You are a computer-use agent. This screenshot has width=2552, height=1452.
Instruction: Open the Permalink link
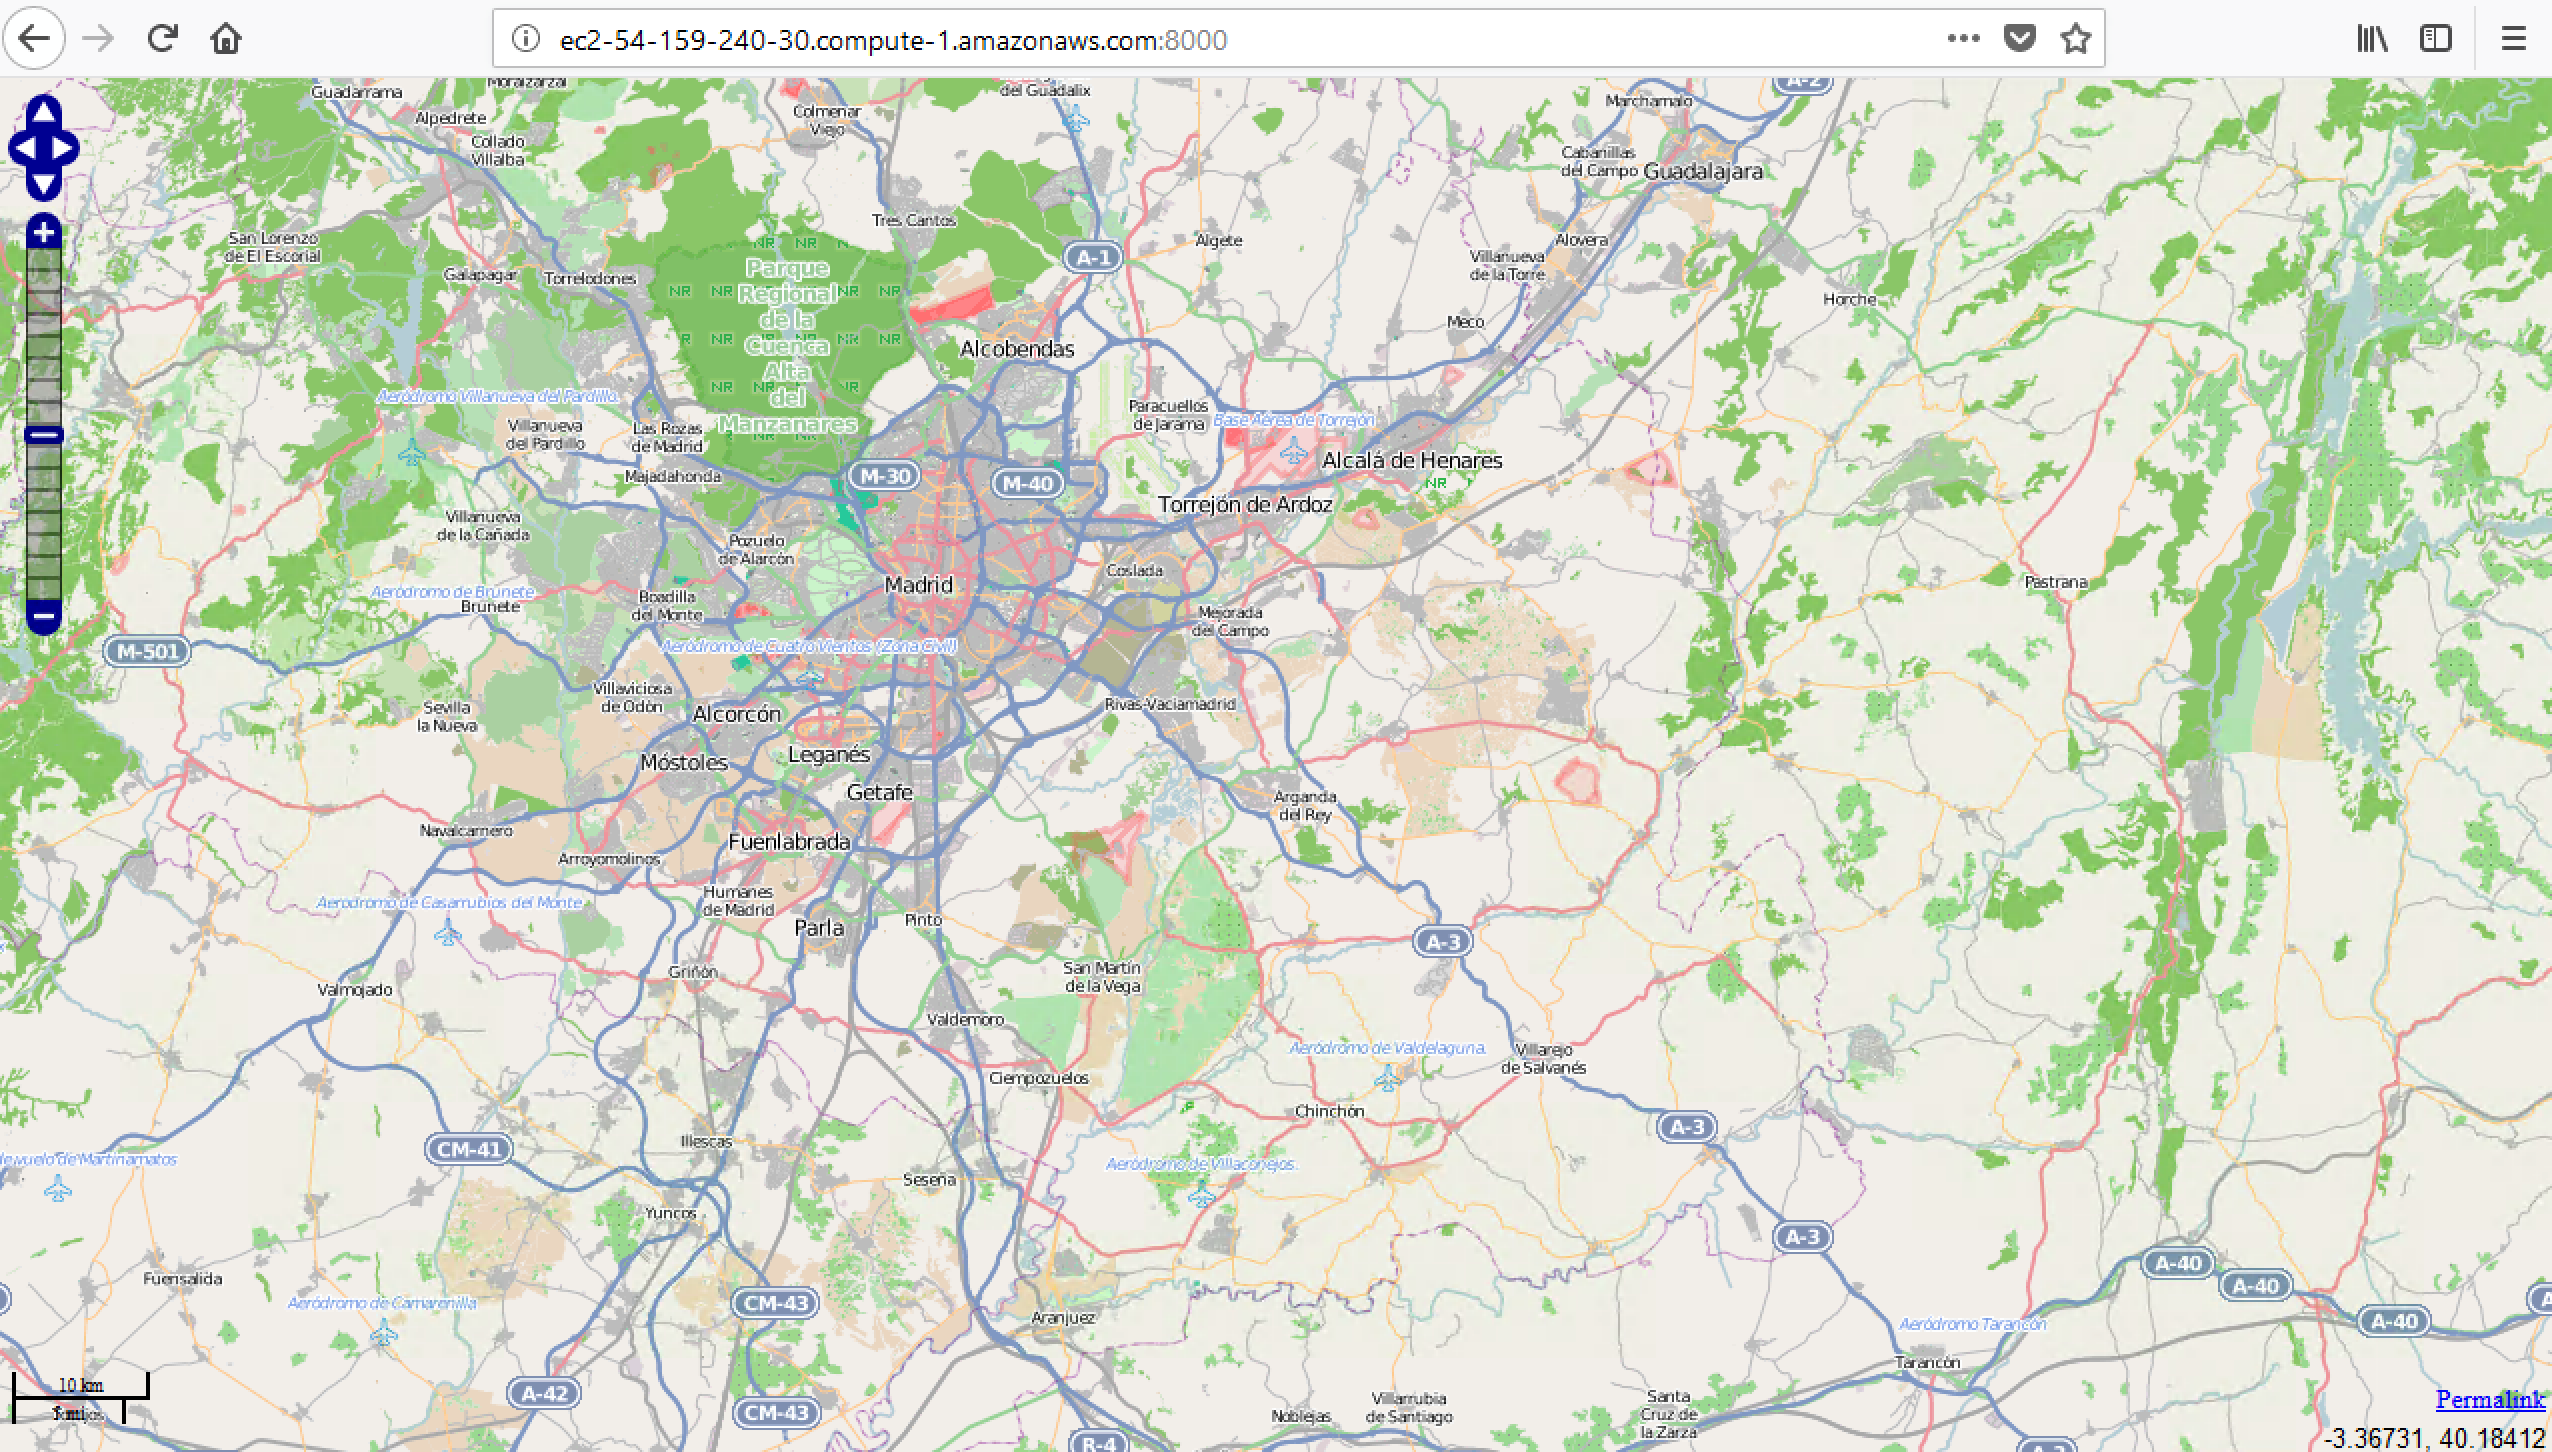pos(2490,1399)
